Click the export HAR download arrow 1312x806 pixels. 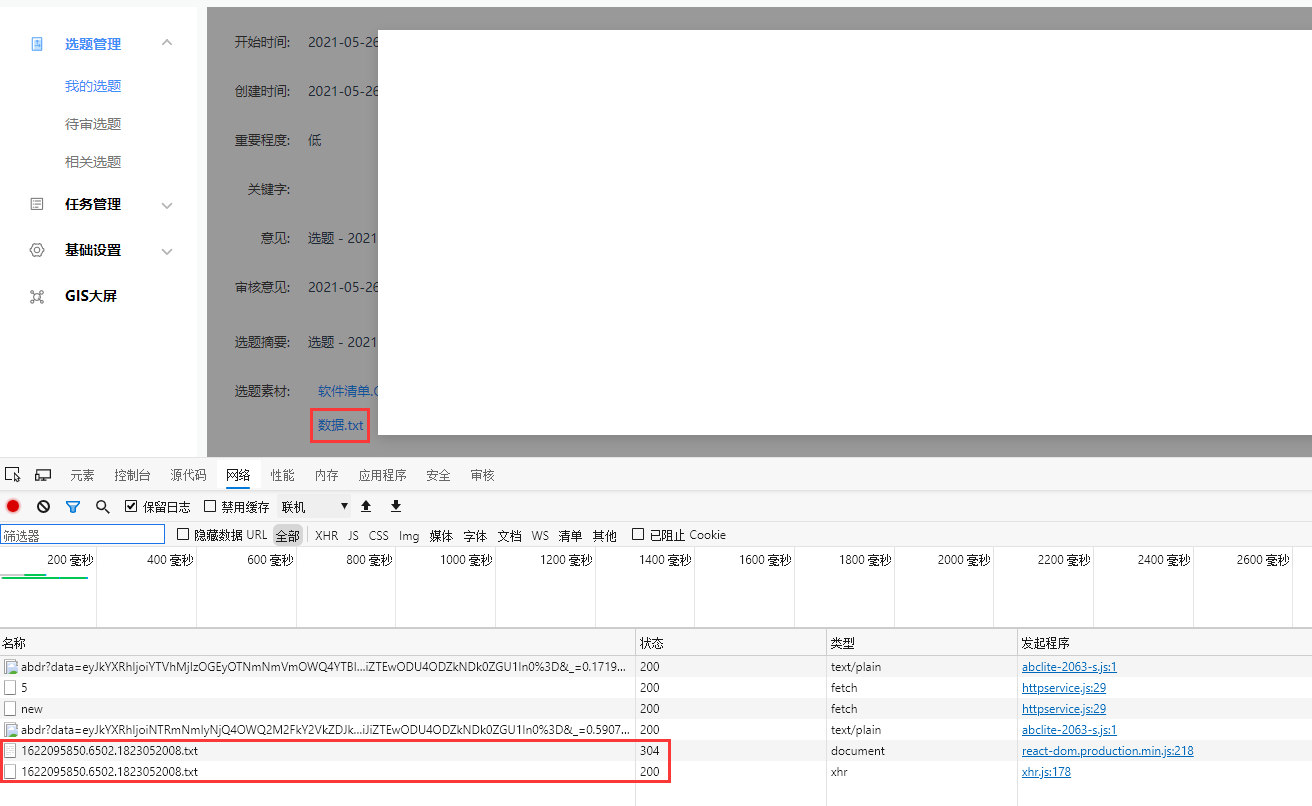coord(396,506)
